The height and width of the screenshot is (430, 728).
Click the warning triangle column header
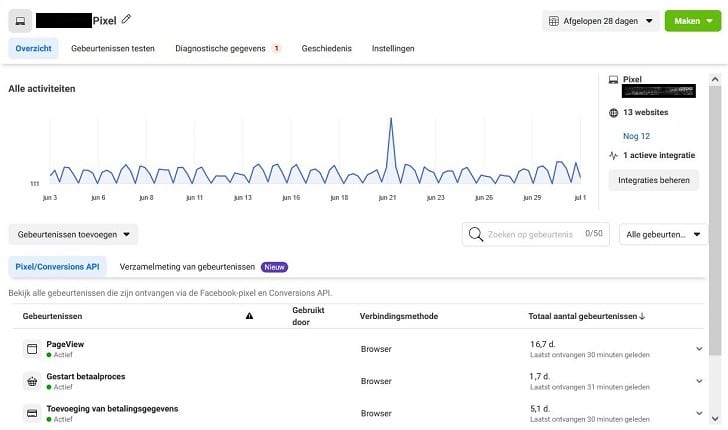click(x=249, y=316)
